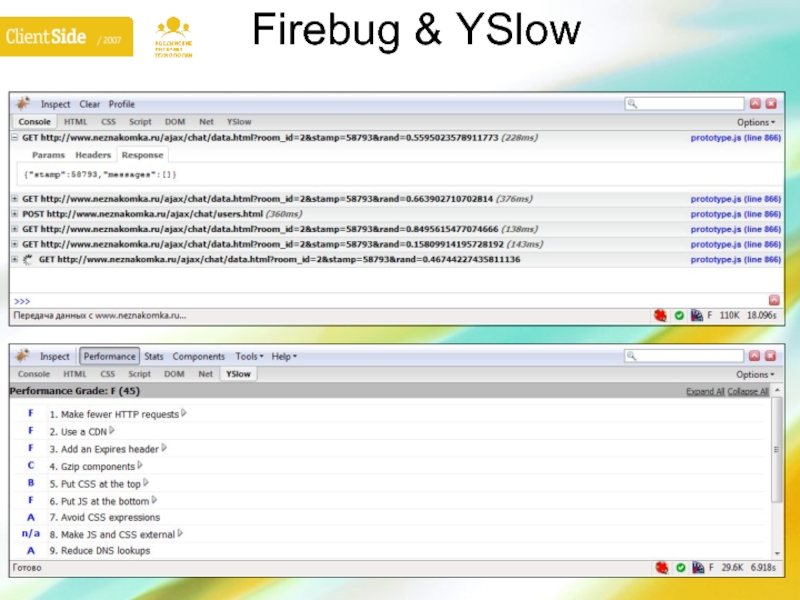Viewport: 800px width, 600px height.
Task: Open prototype.js link on the first GET row
Action: (736, 138)
